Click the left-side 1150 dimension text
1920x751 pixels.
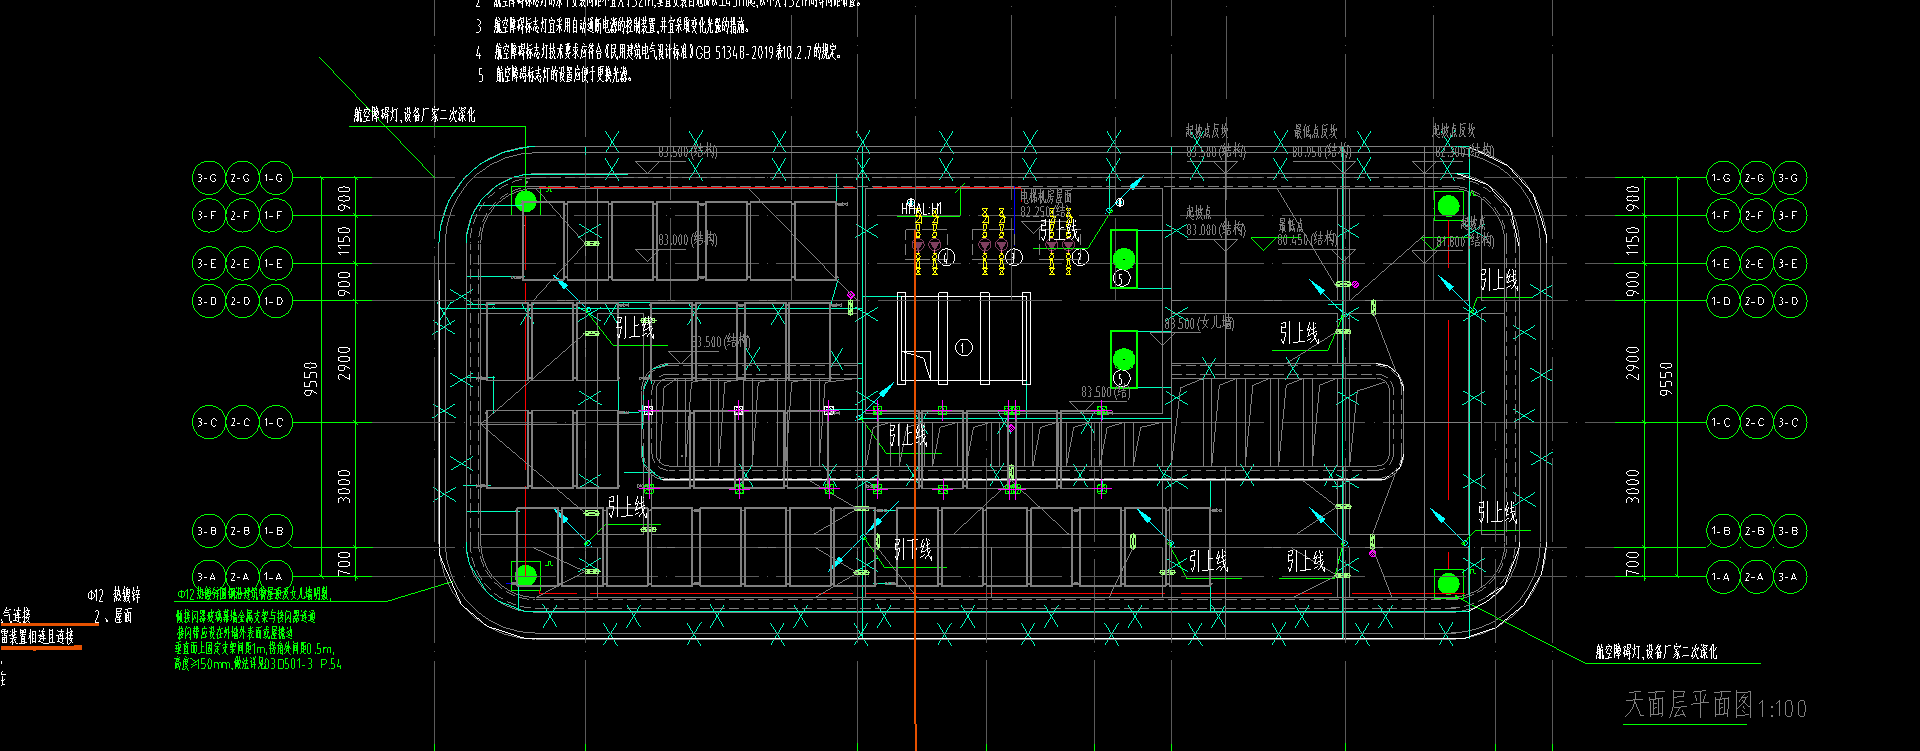[x=345, y=240]
